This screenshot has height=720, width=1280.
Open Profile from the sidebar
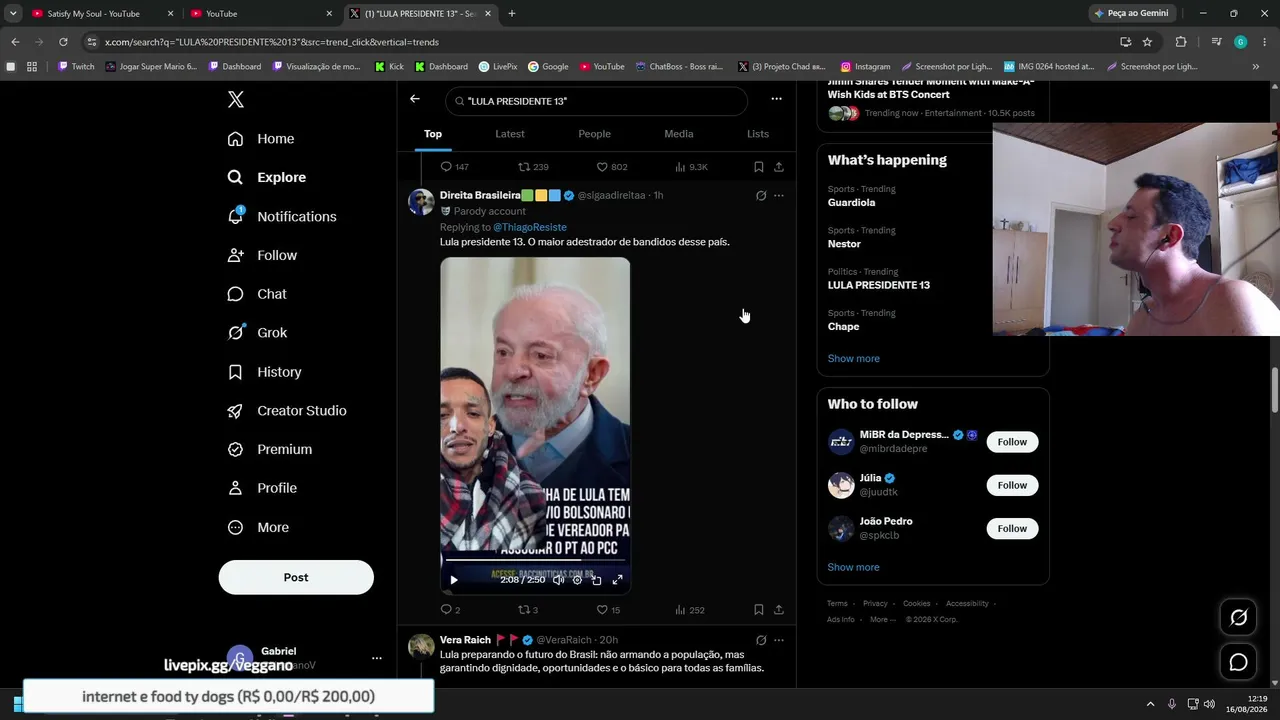[x=262, y=488]
